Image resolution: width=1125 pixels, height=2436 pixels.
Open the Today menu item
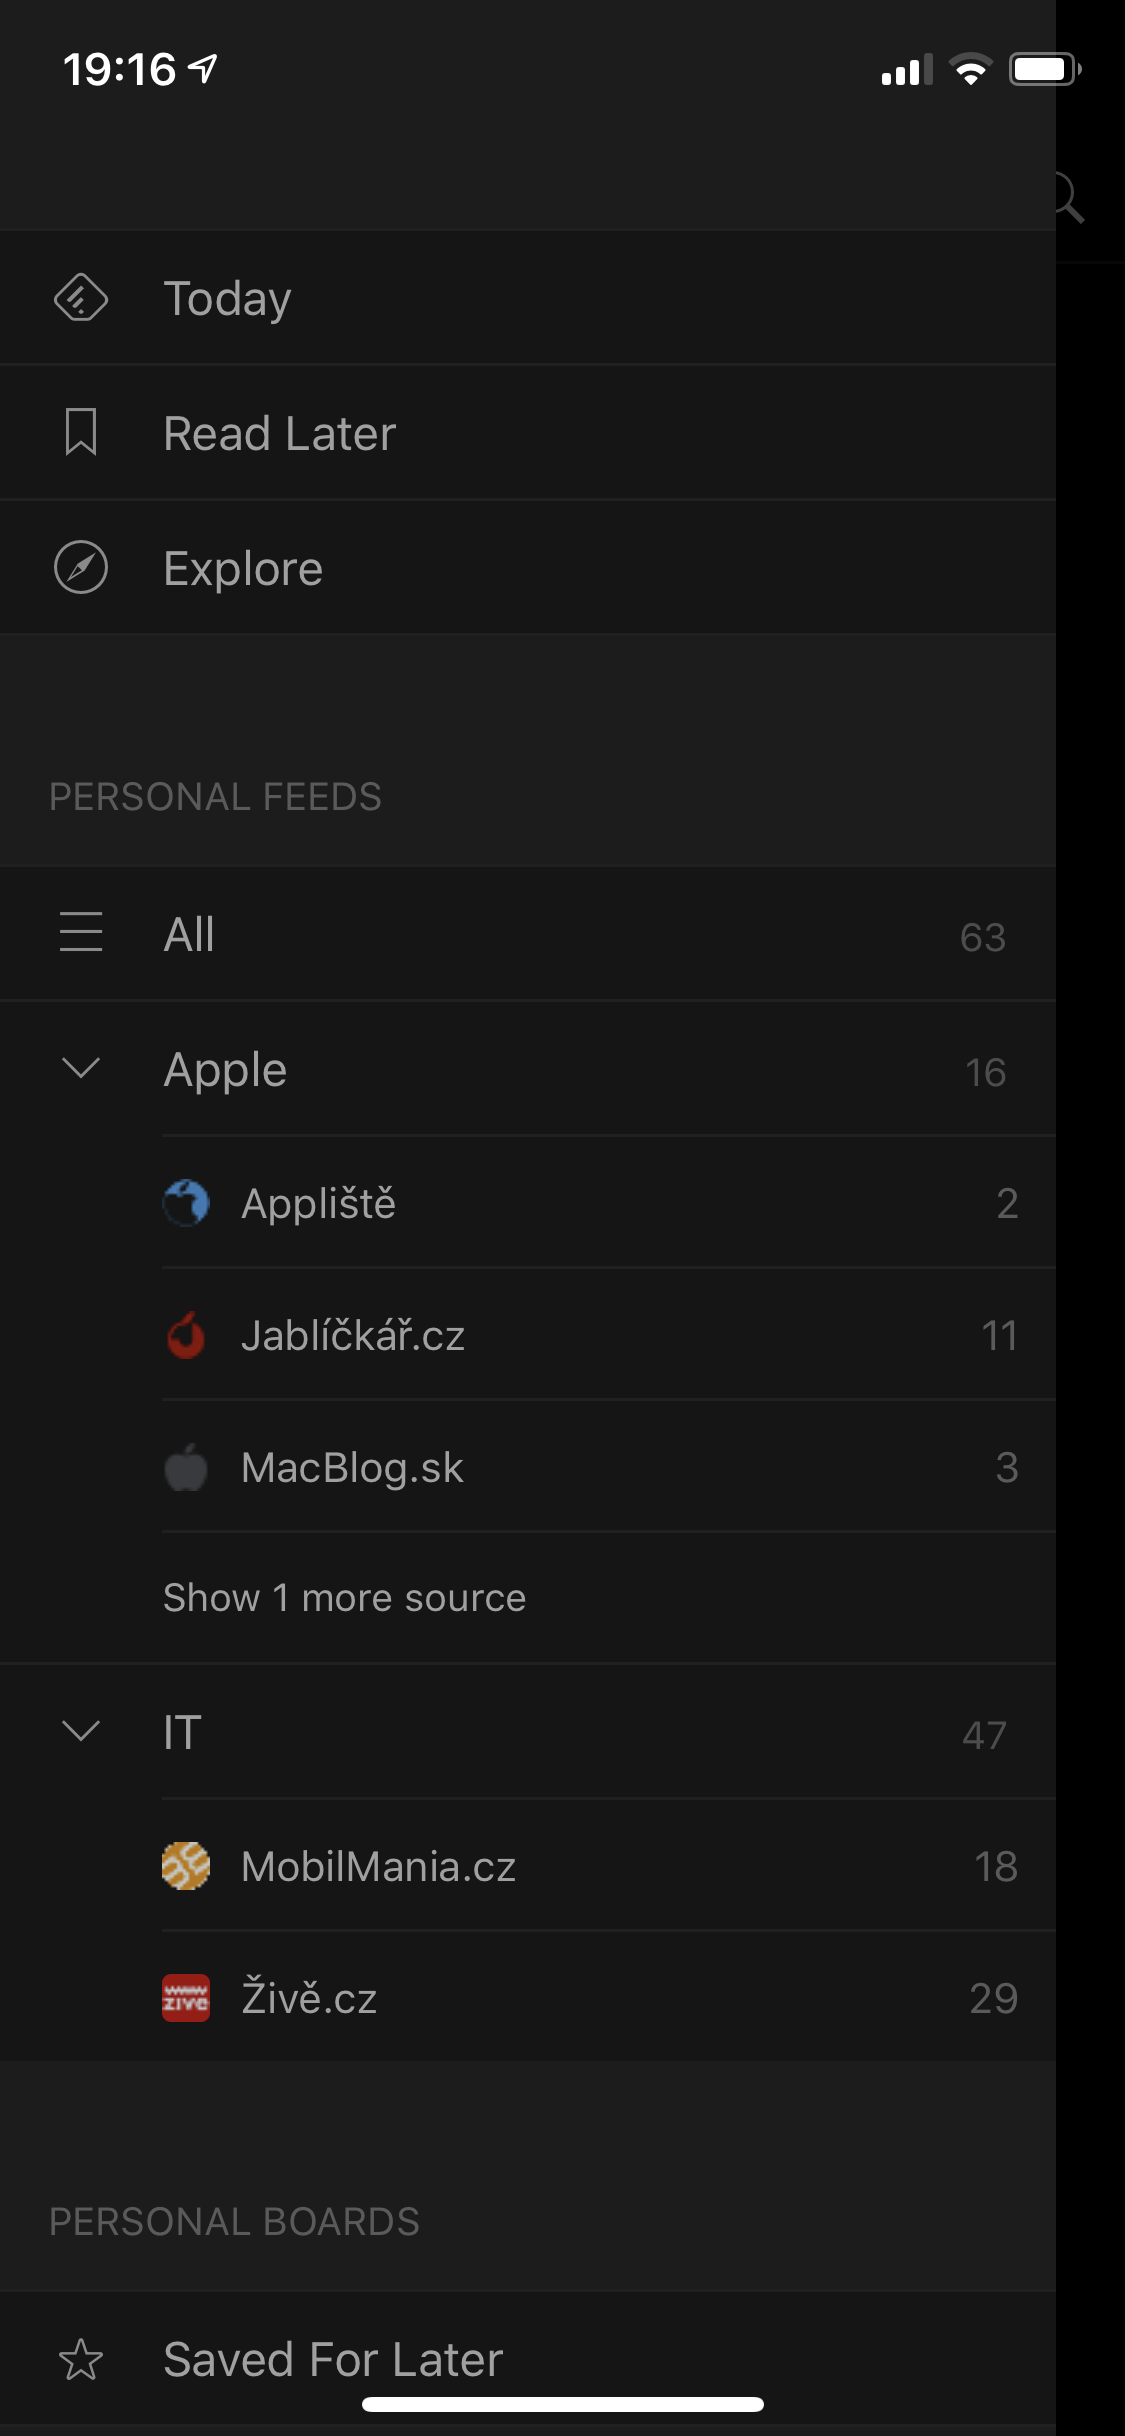[x=228, y=298]
